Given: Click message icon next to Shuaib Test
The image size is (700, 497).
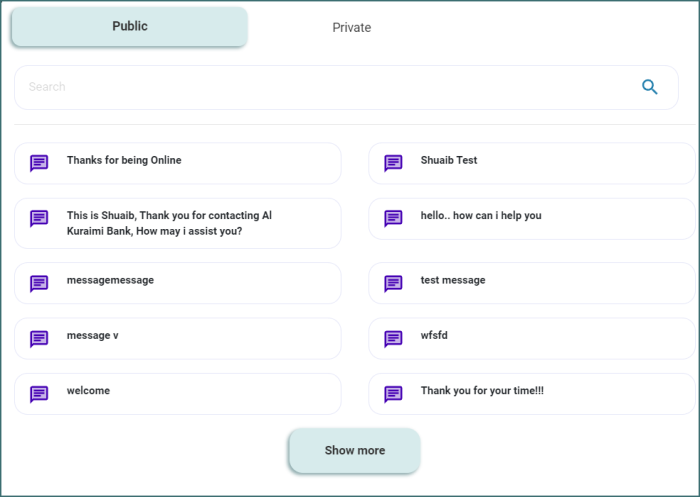Looking at the screenshot, I should [x=394, y=163].
